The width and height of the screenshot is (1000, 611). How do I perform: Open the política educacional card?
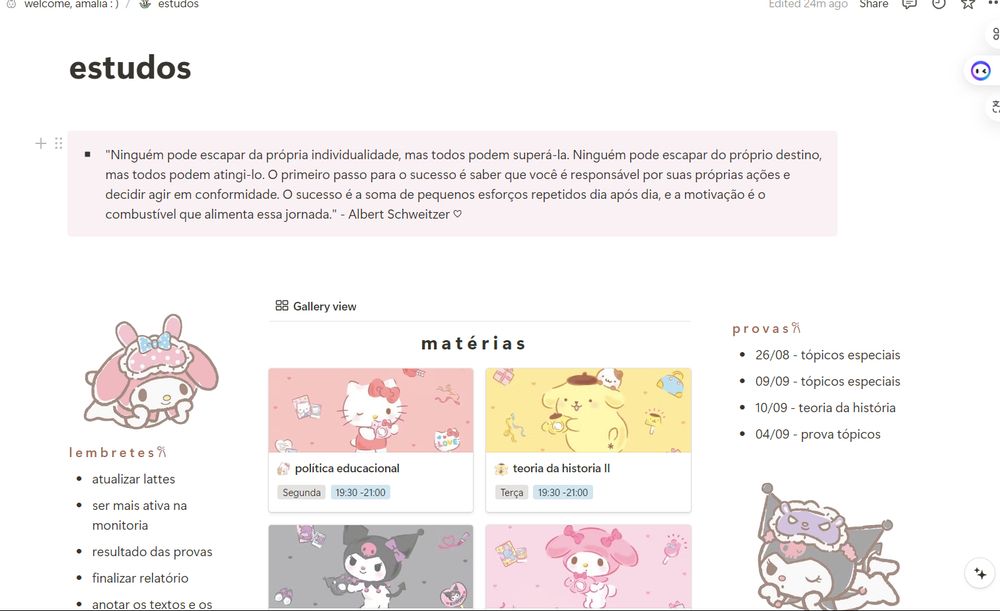click(371, 440)
